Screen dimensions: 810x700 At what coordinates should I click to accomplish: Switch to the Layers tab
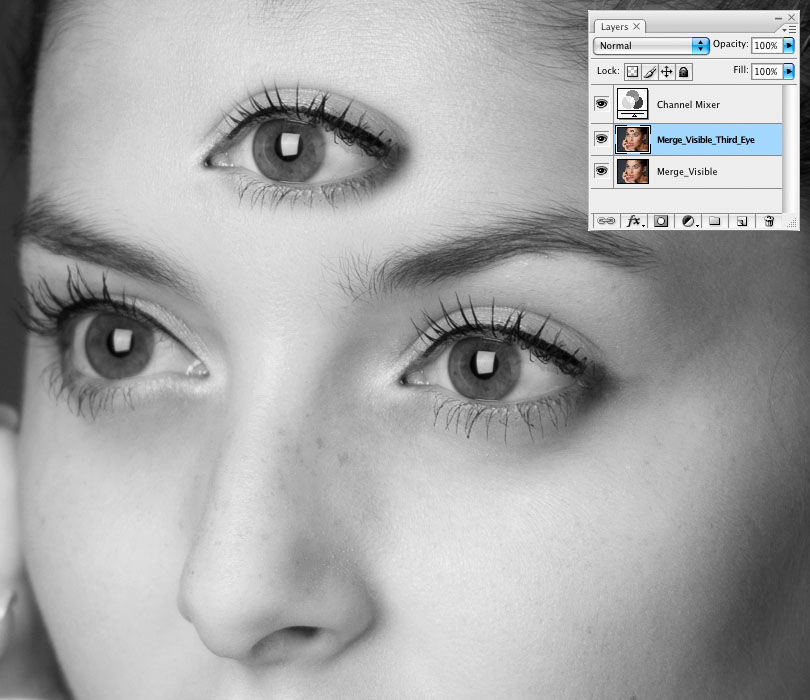[x=614, y=27]
